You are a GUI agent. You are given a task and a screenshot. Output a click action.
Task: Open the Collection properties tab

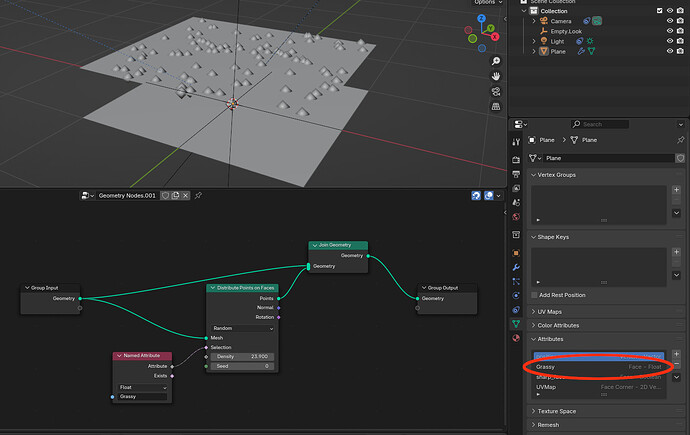(x=516, y=235)
